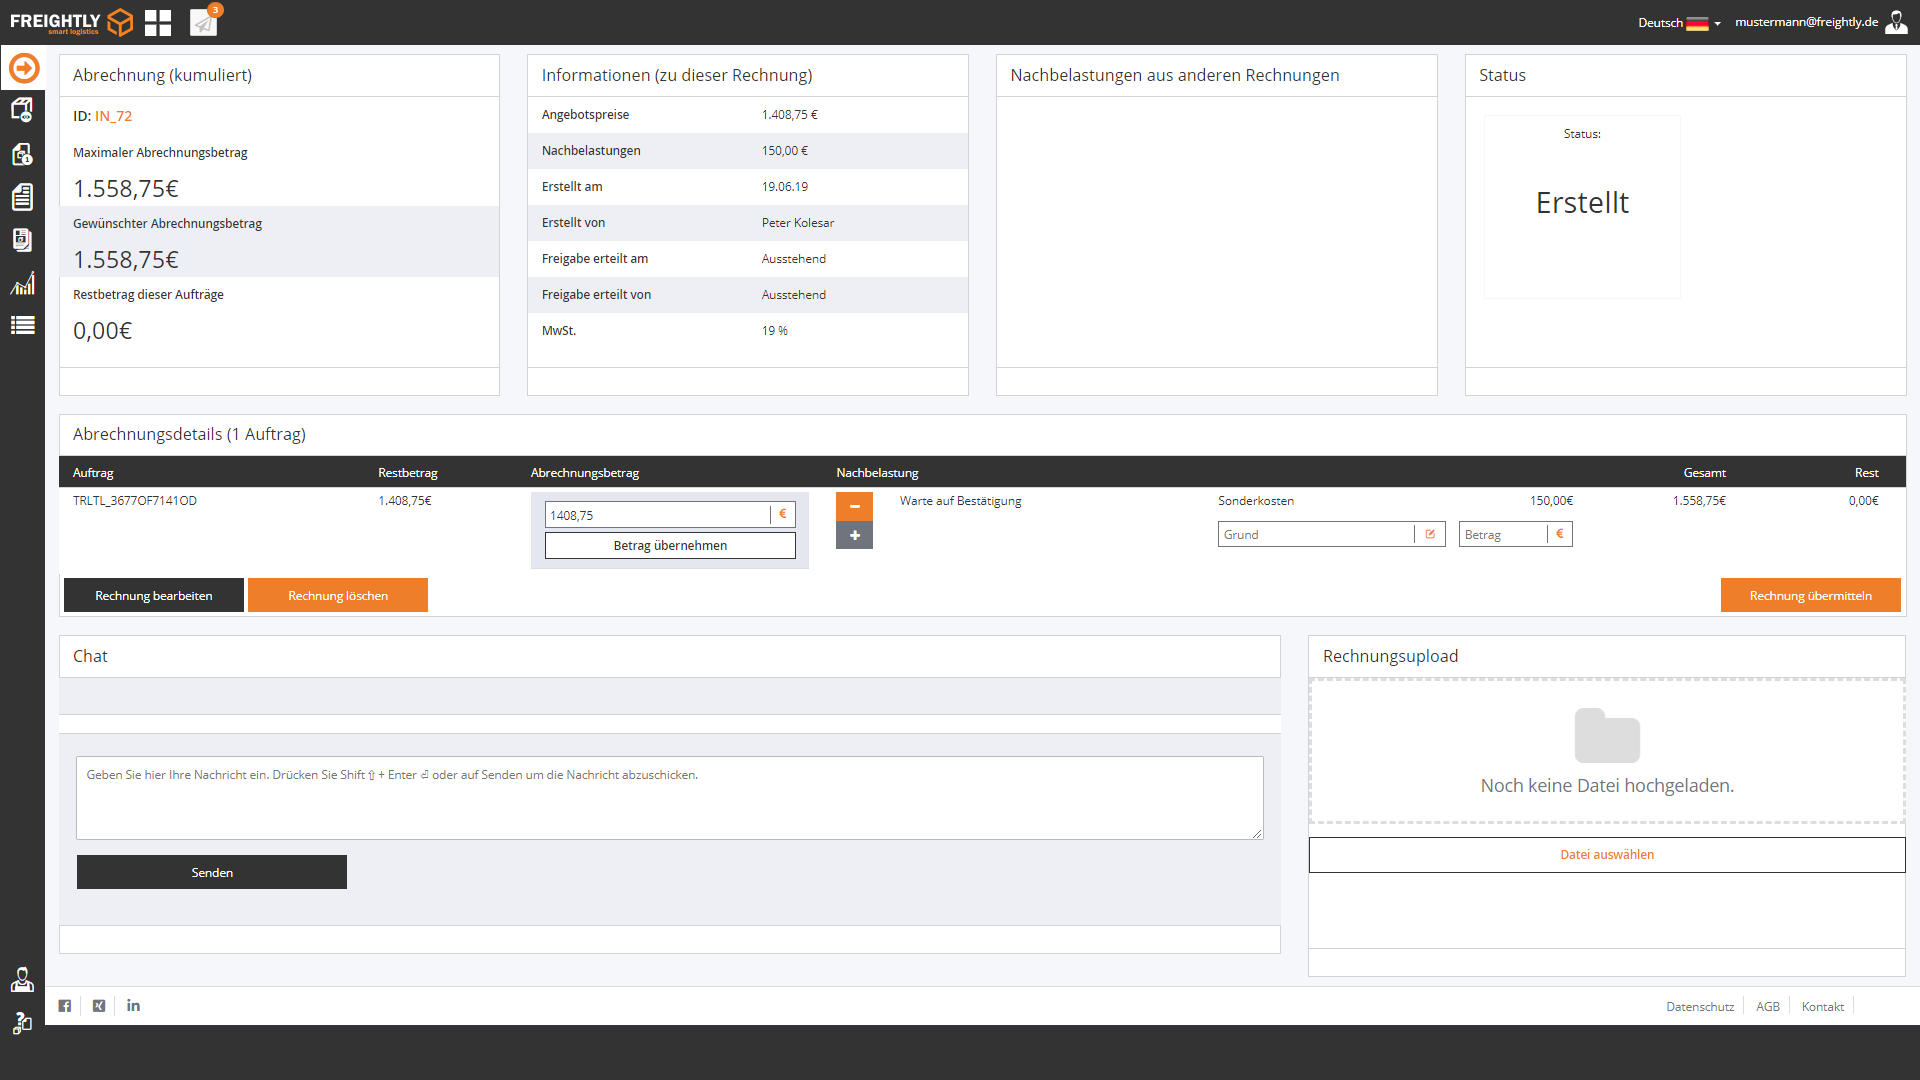This screenshot has height=1080, width=1920.
Task: Open the sidebar invoices pages icon
Action: pos(22,240)
